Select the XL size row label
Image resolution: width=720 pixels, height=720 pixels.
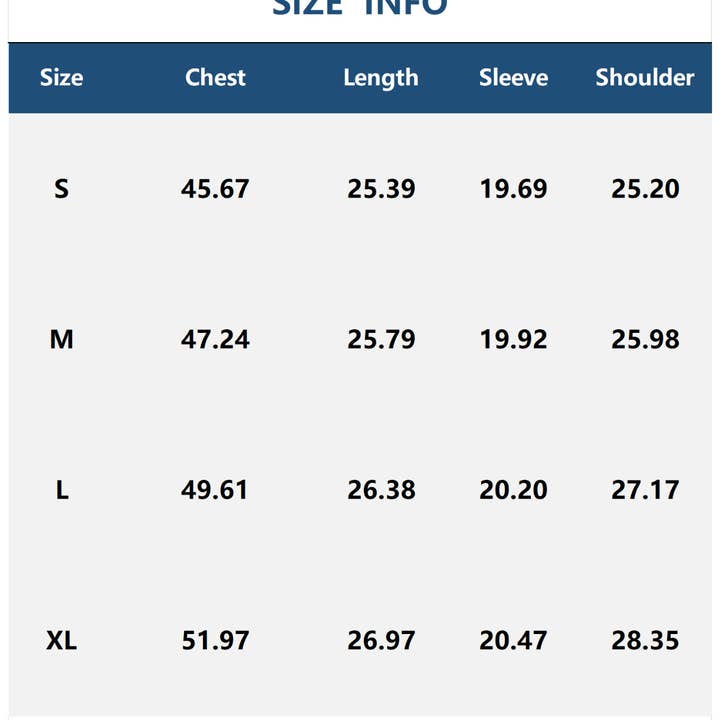coord(61,640)
